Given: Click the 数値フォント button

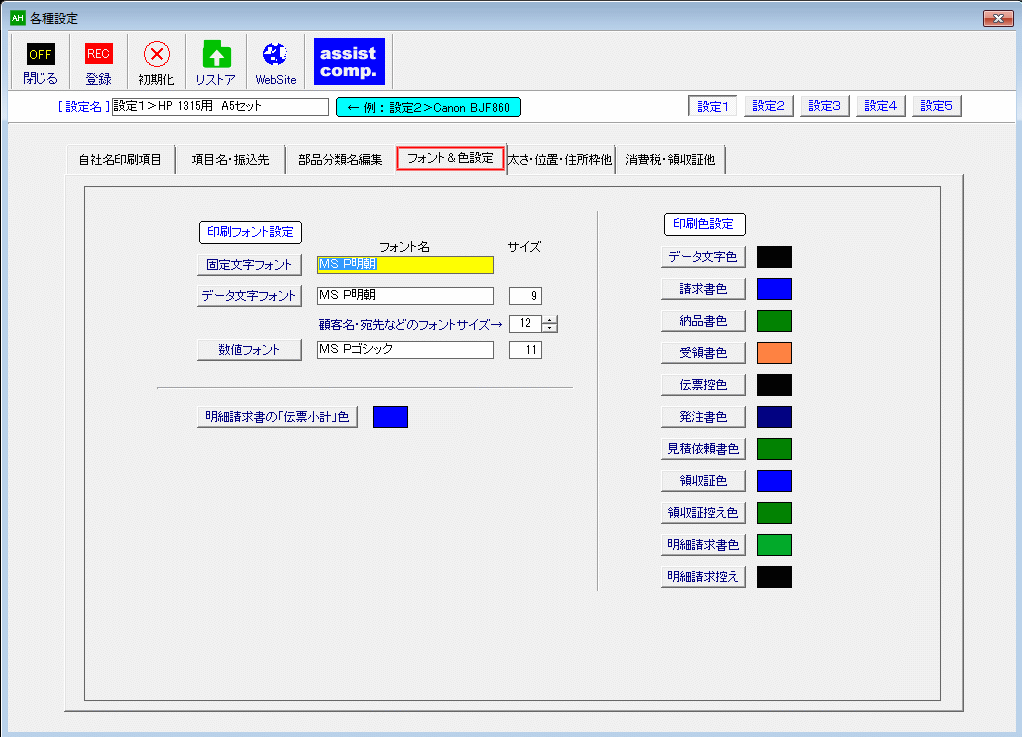Looking at the screenshot, I should coord(249,349).
